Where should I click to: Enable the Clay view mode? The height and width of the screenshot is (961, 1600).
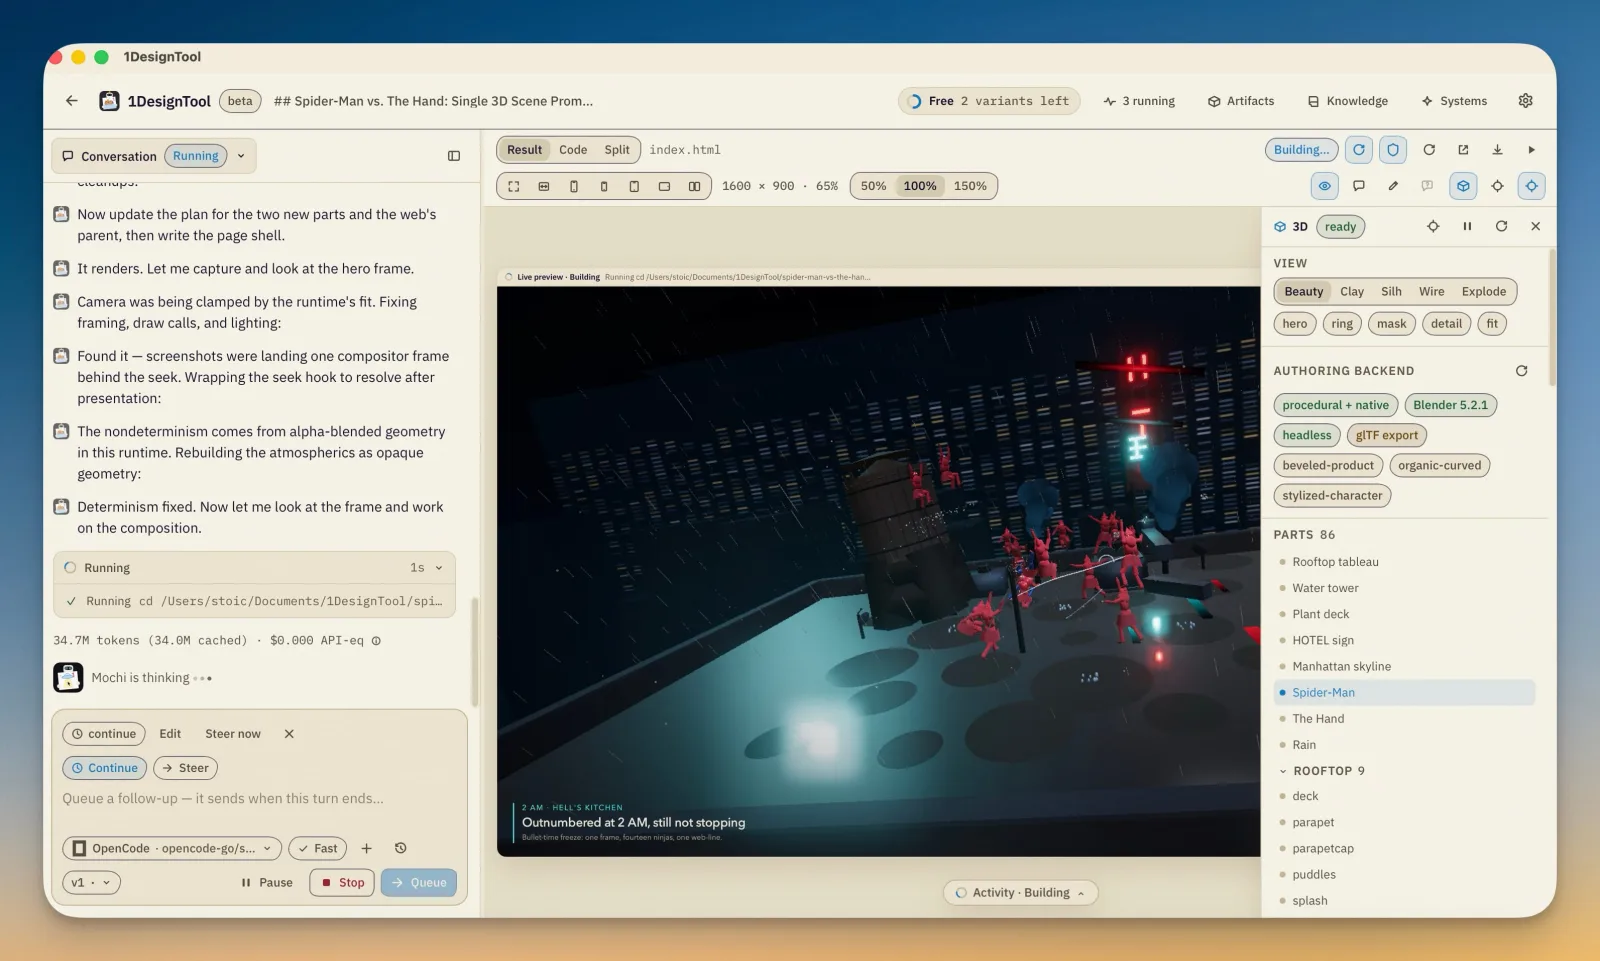click(1352, 292)
